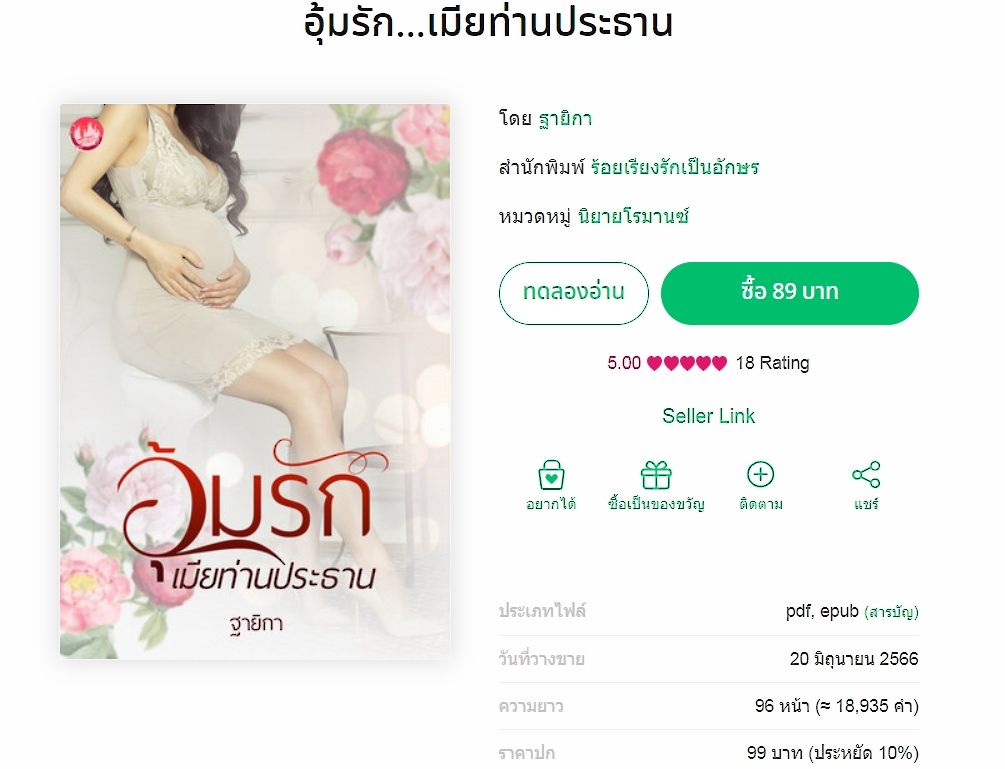
Task: Click the share icon
Action: 866,475
